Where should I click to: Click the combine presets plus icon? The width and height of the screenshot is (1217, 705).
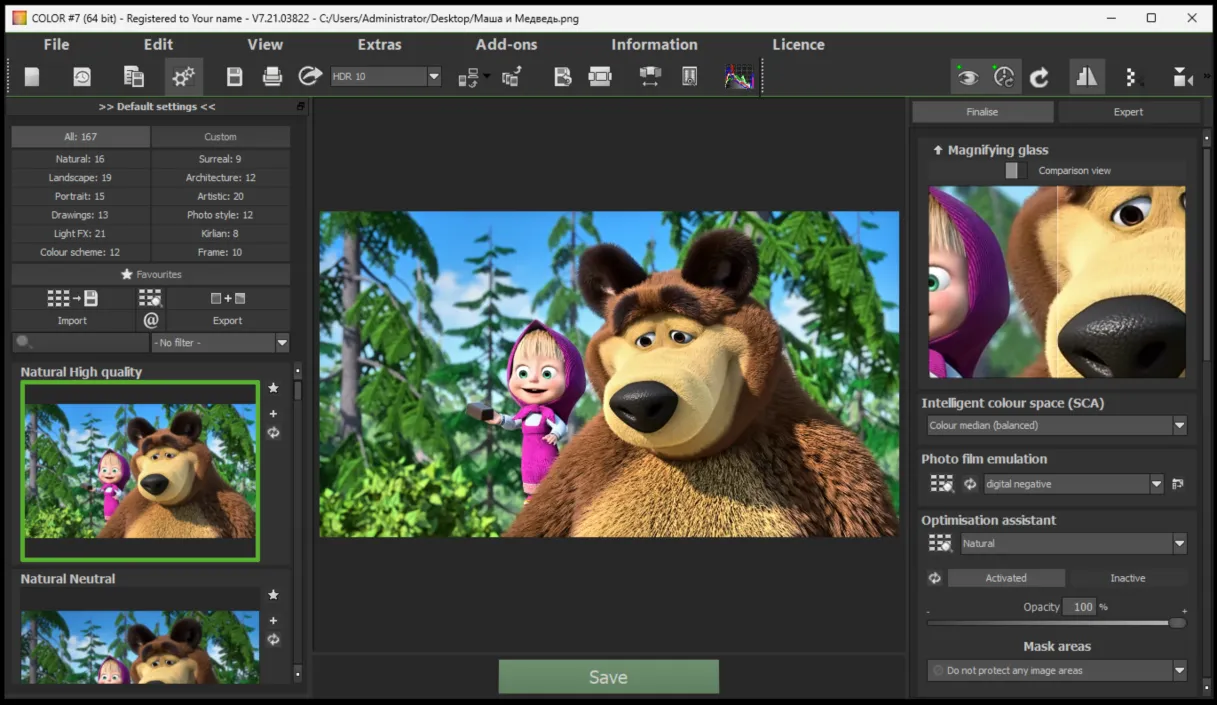point(228,298)
